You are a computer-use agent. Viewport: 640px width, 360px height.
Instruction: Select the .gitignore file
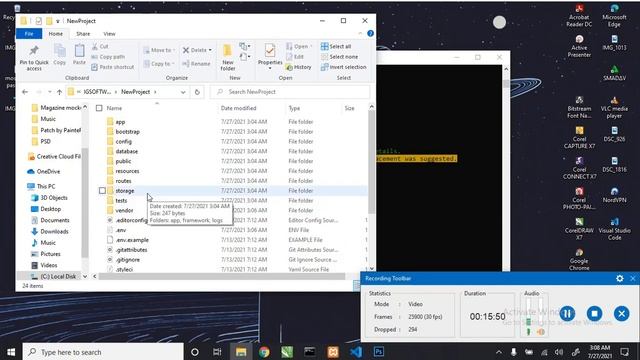click(128, 260)
